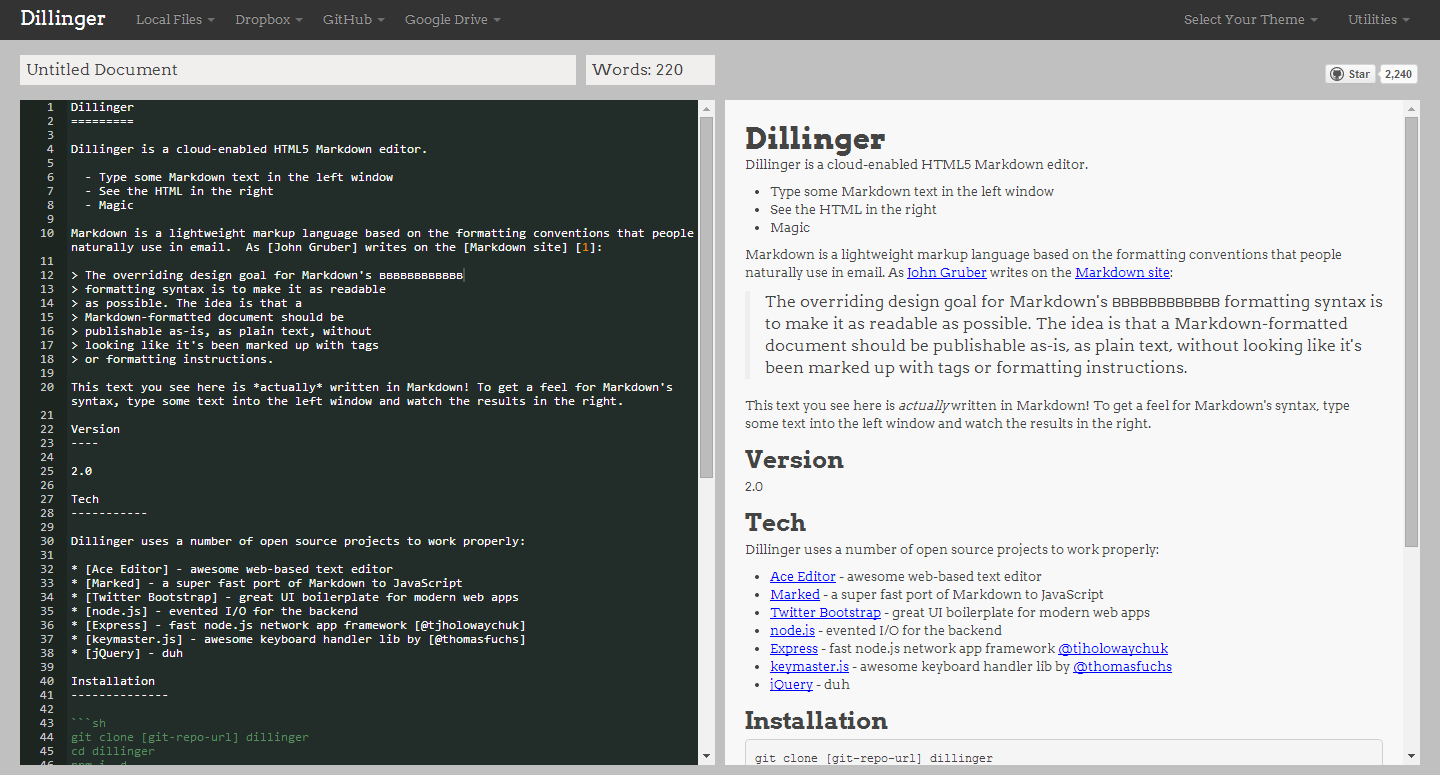Click the large Dillinger heading in preview
This screenshot has width=1440, height=775.
[x=815, y=139]
